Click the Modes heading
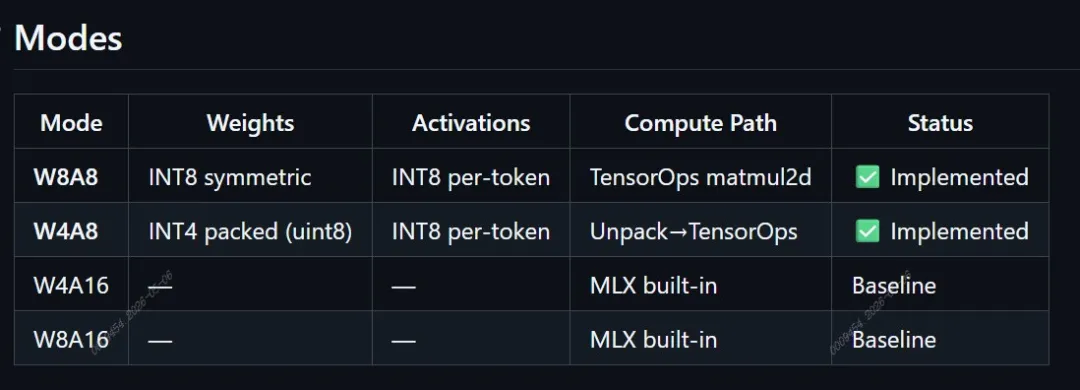This screenshot has width=1080, height=390. tap(68, 37)
